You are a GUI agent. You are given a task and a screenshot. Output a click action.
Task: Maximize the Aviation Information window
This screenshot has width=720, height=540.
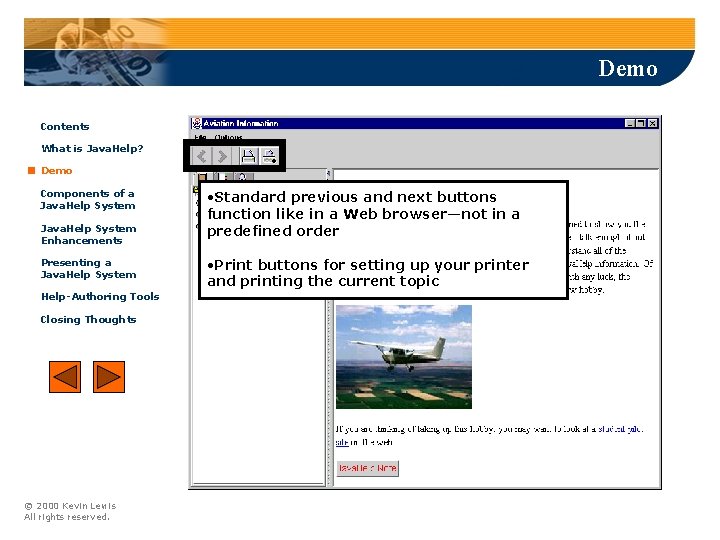coord(641,123)
